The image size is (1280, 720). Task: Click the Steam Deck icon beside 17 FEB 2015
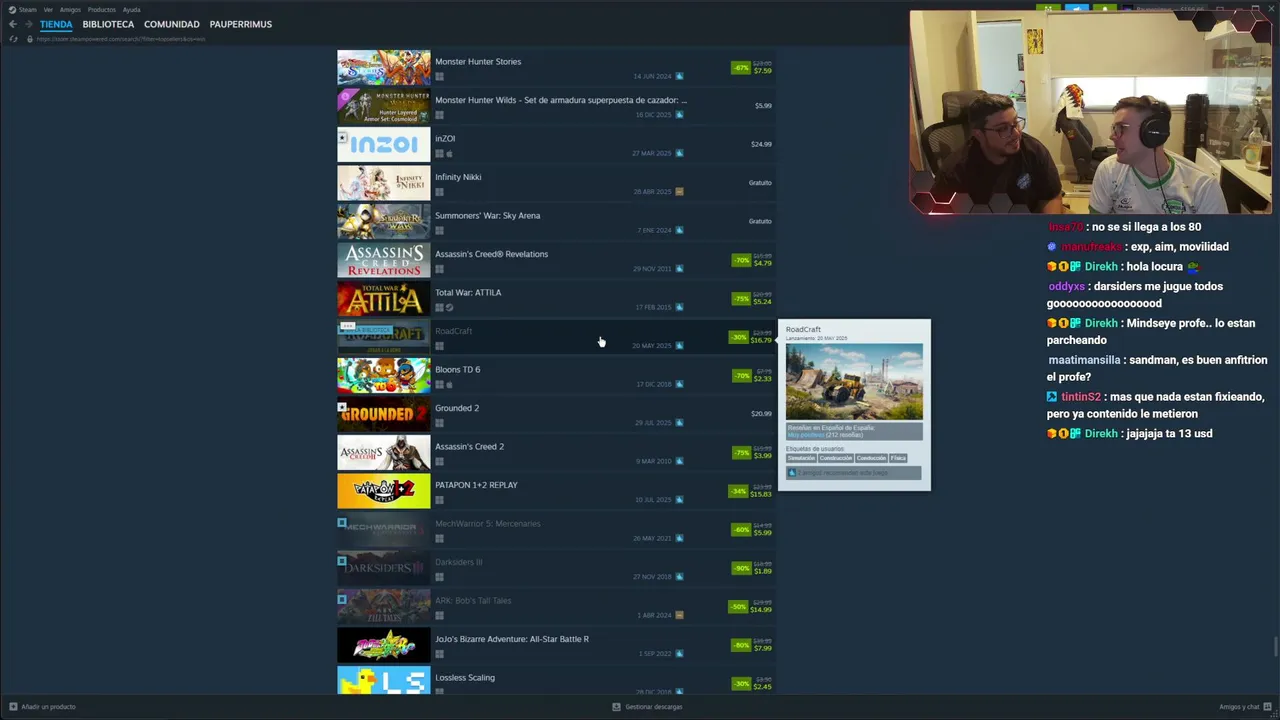coord(679,307)
